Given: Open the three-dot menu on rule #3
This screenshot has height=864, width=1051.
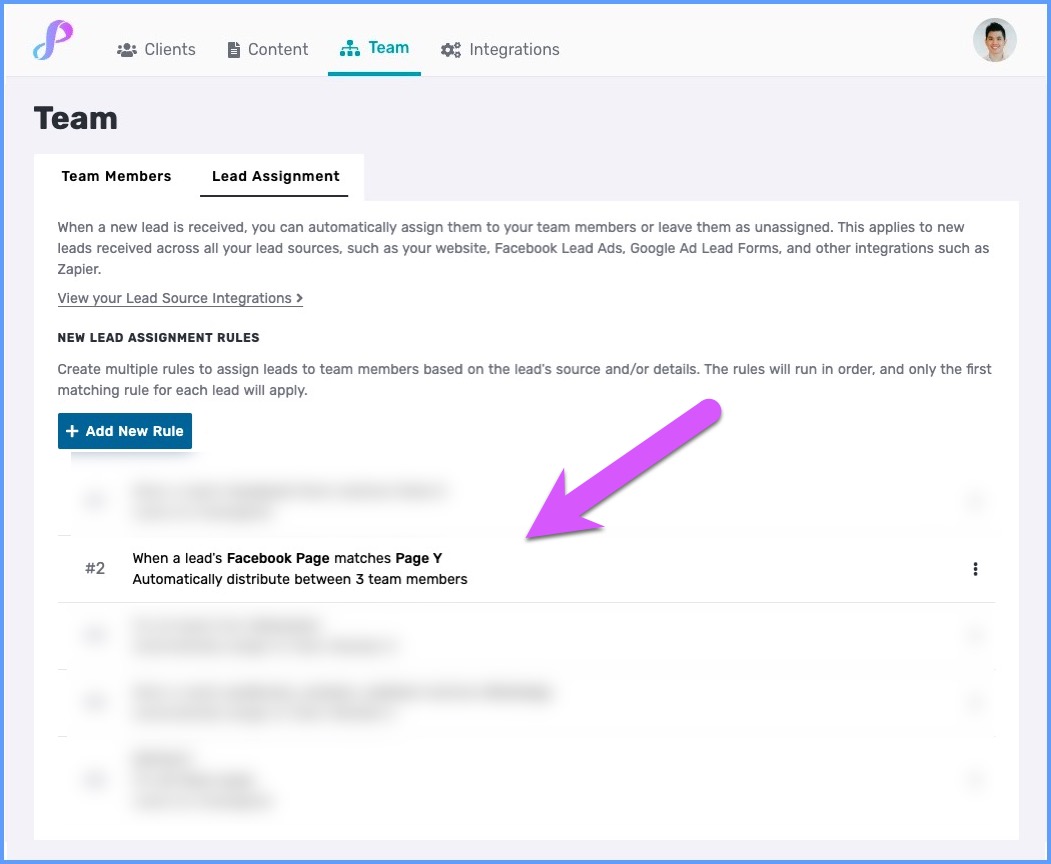Looking at the screenshot, I should point(975,635).
